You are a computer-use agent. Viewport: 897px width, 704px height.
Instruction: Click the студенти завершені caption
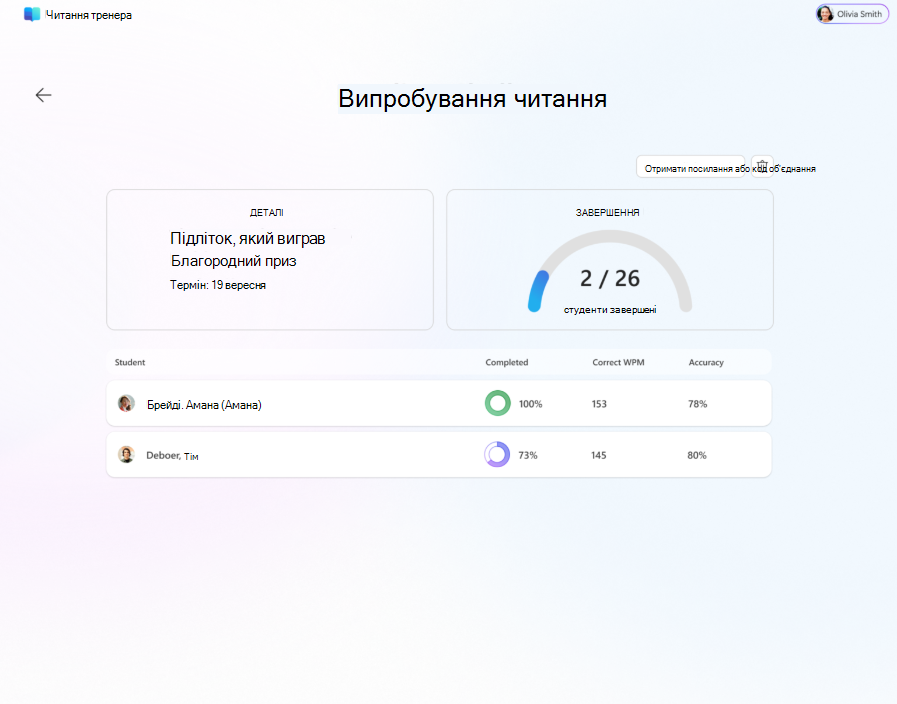tap(610, 310)
